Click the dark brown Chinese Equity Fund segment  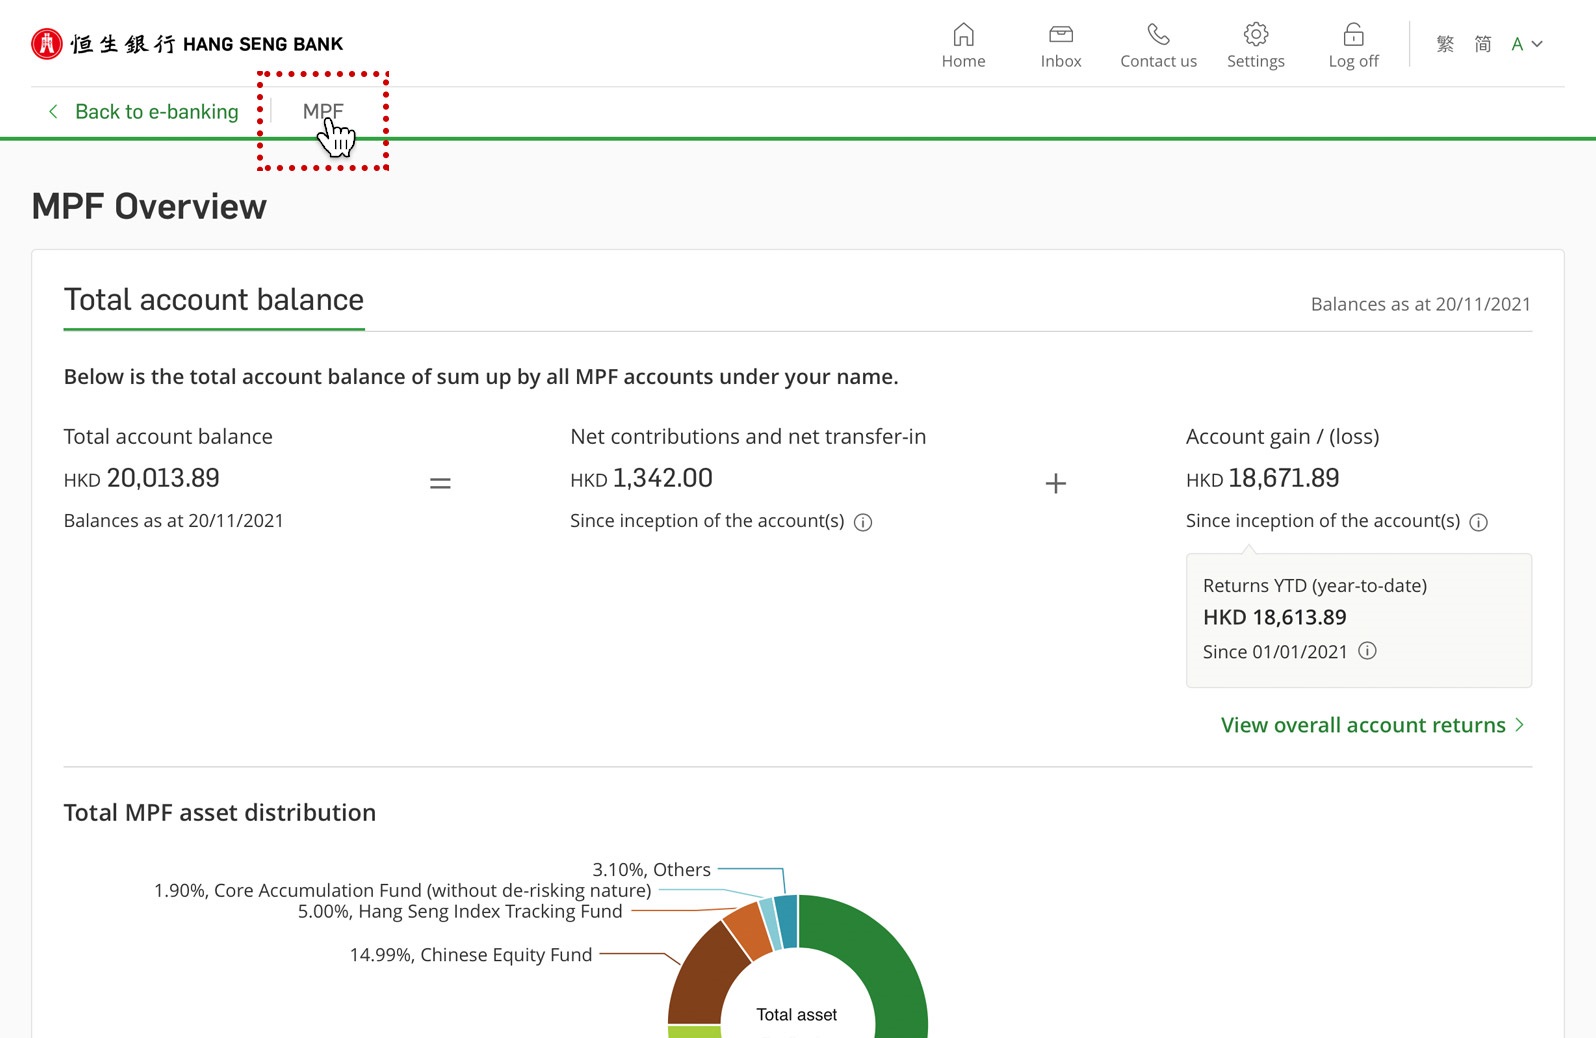click(705, 980)
